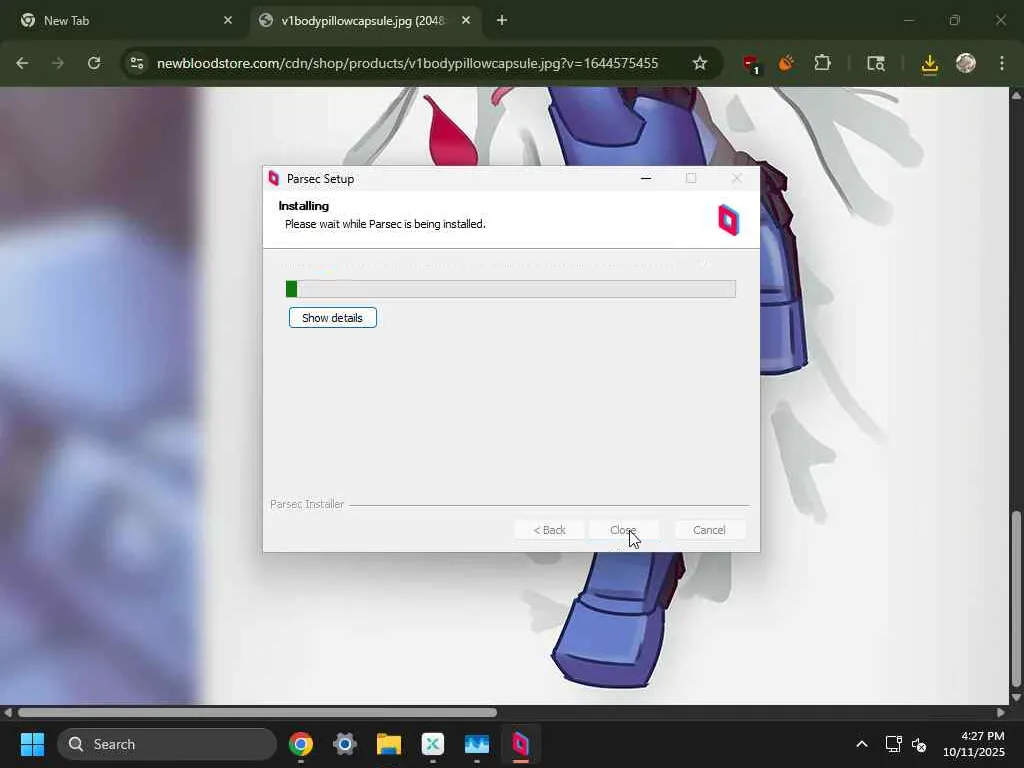
Task: Click the greyed-out Back button
Action: click(x=549, y=530)
